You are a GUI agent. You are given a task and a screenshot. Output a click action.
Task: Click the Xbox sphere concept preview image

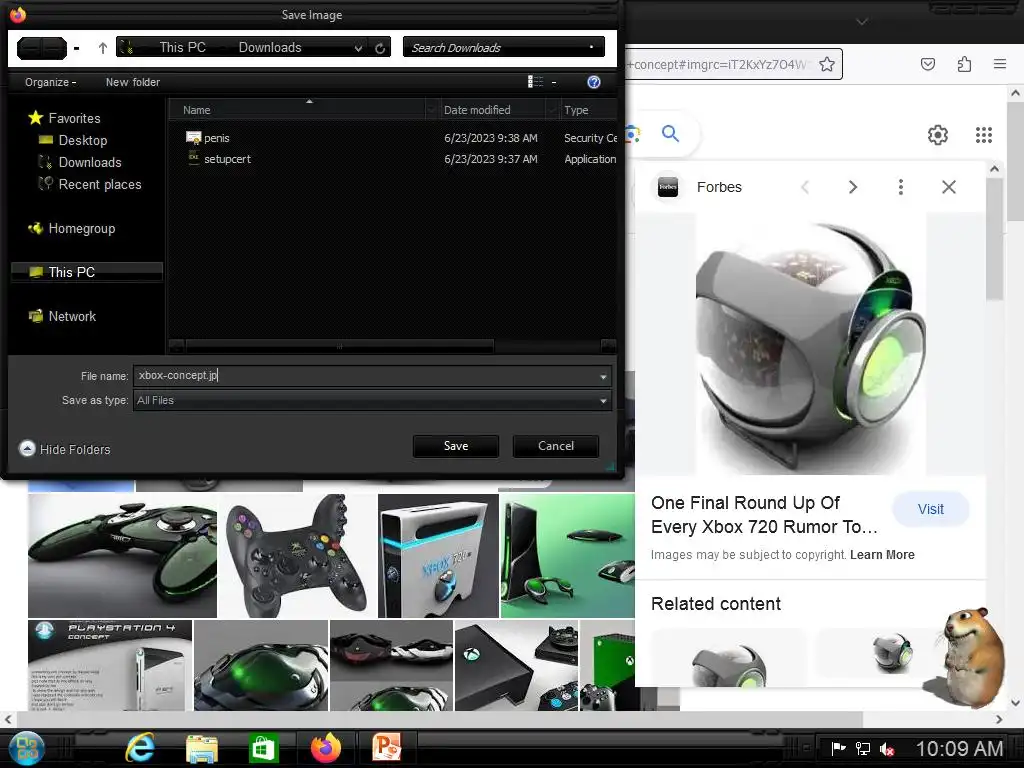[810, 344]
